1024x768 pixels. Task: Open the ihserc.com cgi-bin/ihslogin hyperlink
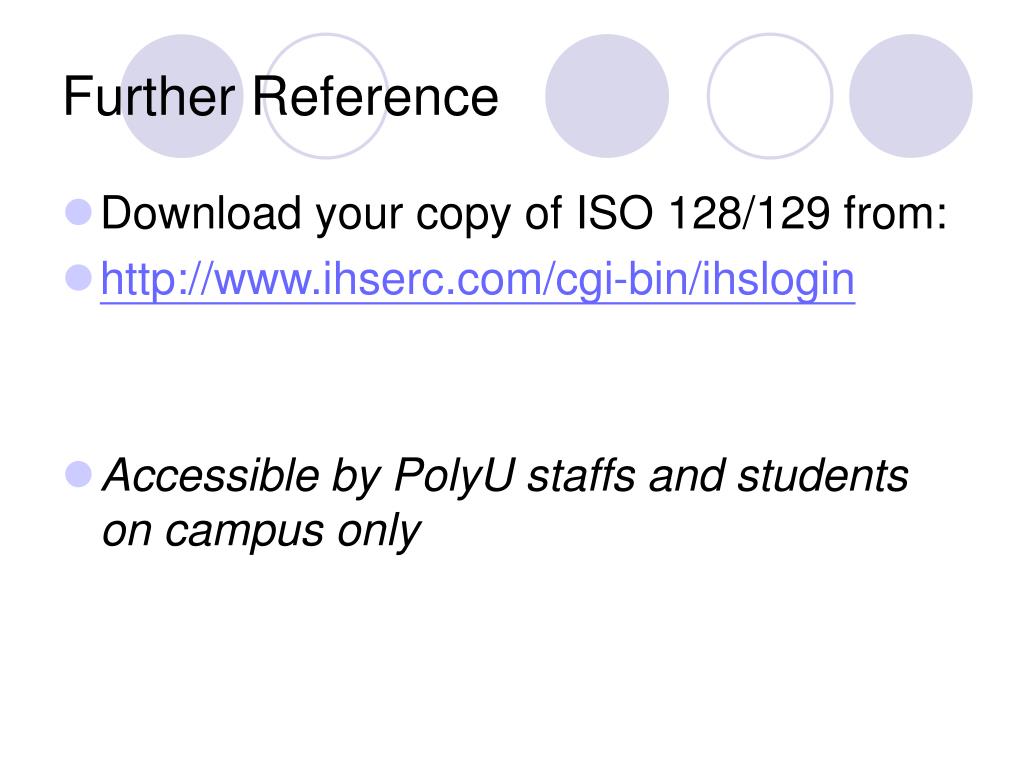click(477, 281)
